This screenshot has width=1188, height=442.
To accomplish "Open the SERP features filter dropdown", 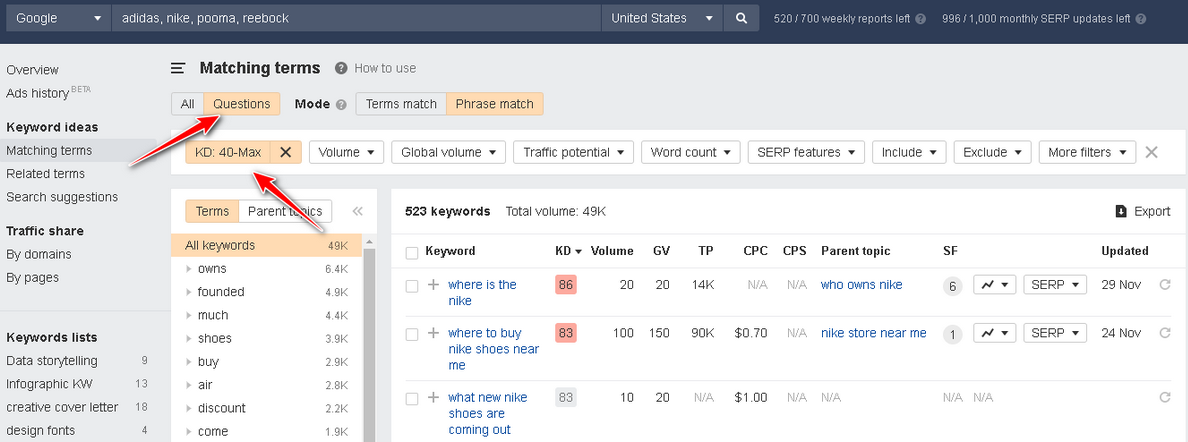I will pos(806,152).
